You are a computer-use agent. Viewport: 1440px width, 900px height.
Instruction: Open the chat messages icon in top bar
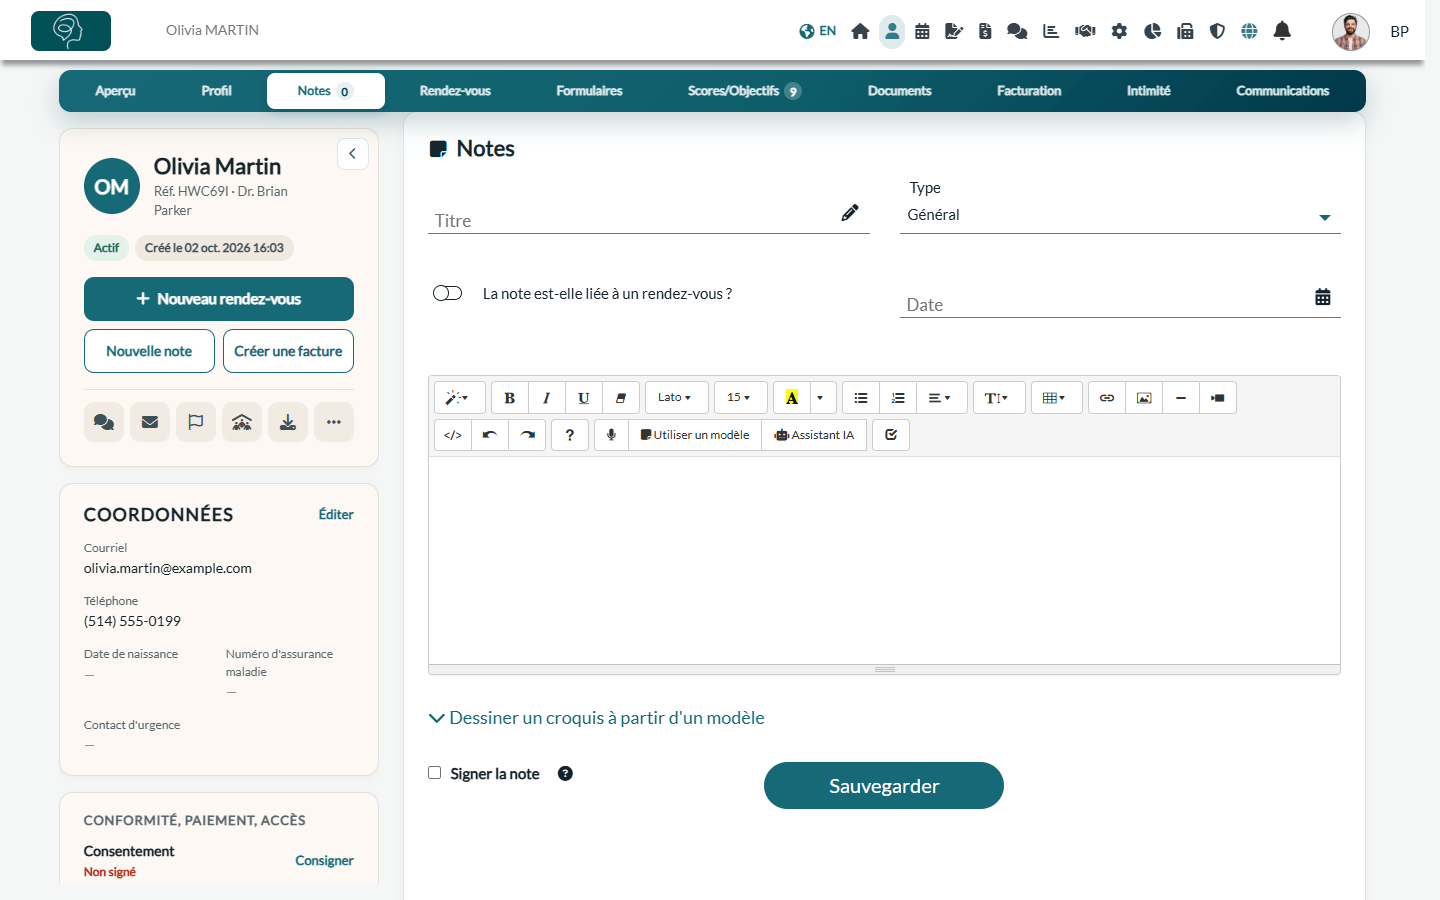pyautogui.click(x=1017, y=31)
